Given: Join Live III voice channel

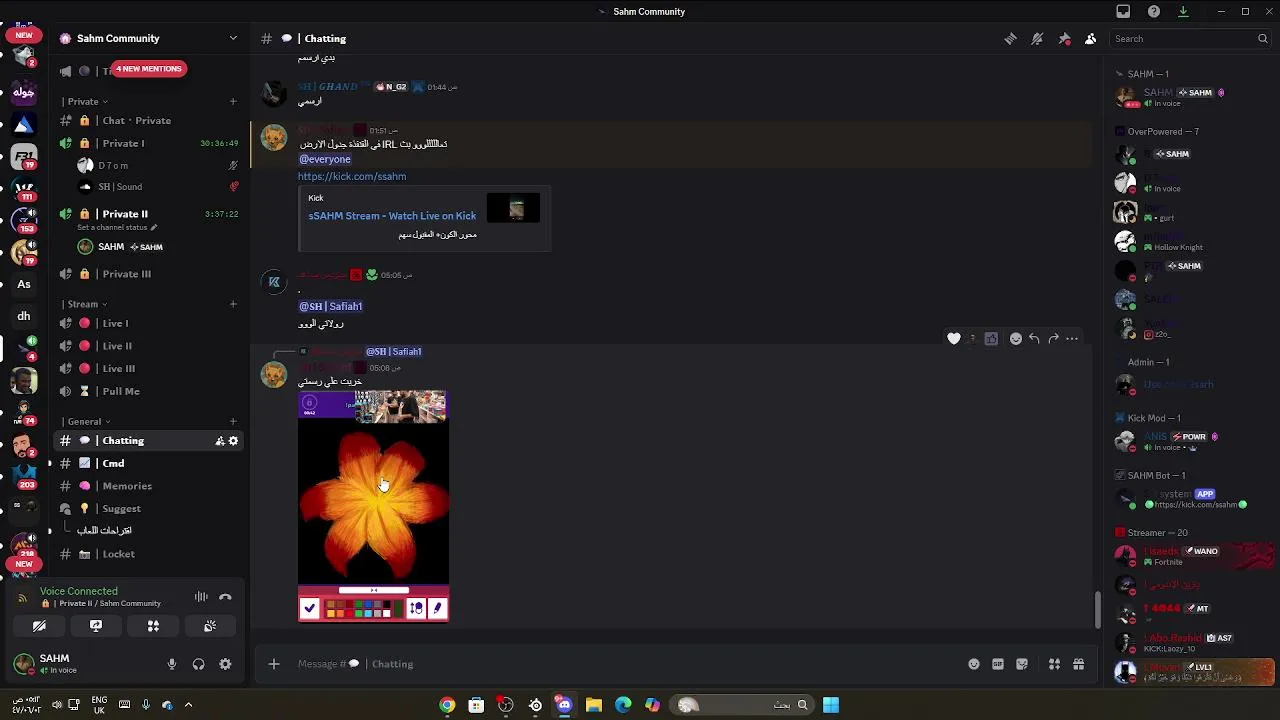Looking at the screenshot, I should tap(149, 368).
